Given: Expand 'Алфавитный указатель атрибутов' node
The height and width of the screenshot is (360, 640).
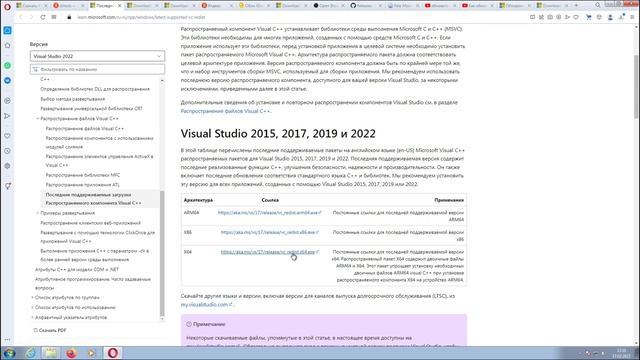Looking at the screenshot, I should 32,317.
